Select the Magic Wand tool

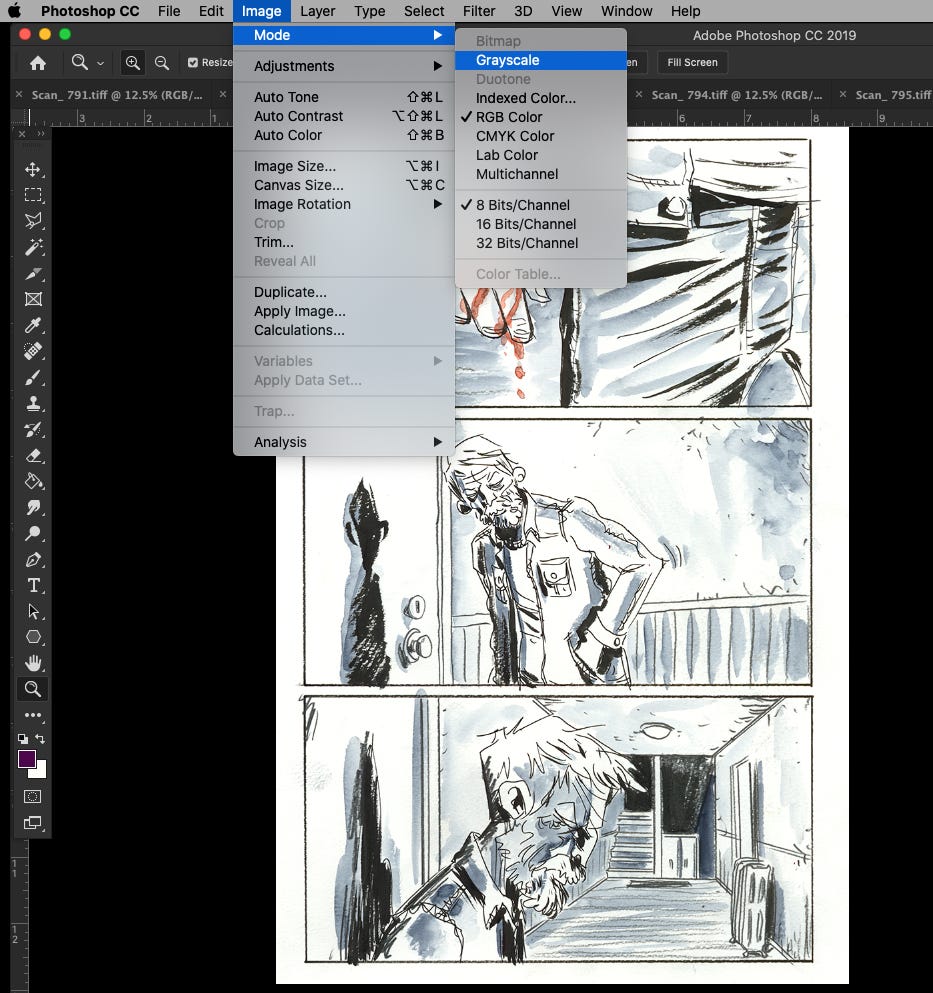click(33, 247)
